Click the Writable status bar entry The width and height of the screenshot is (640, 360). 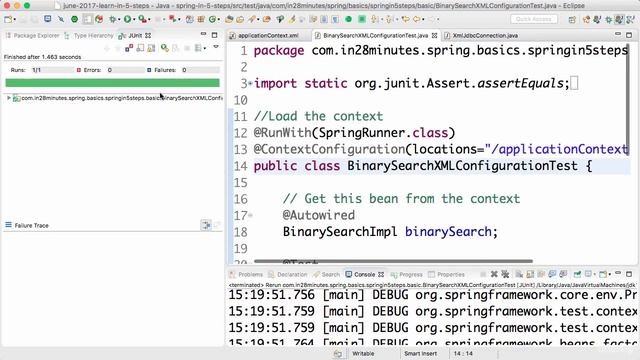363,353
